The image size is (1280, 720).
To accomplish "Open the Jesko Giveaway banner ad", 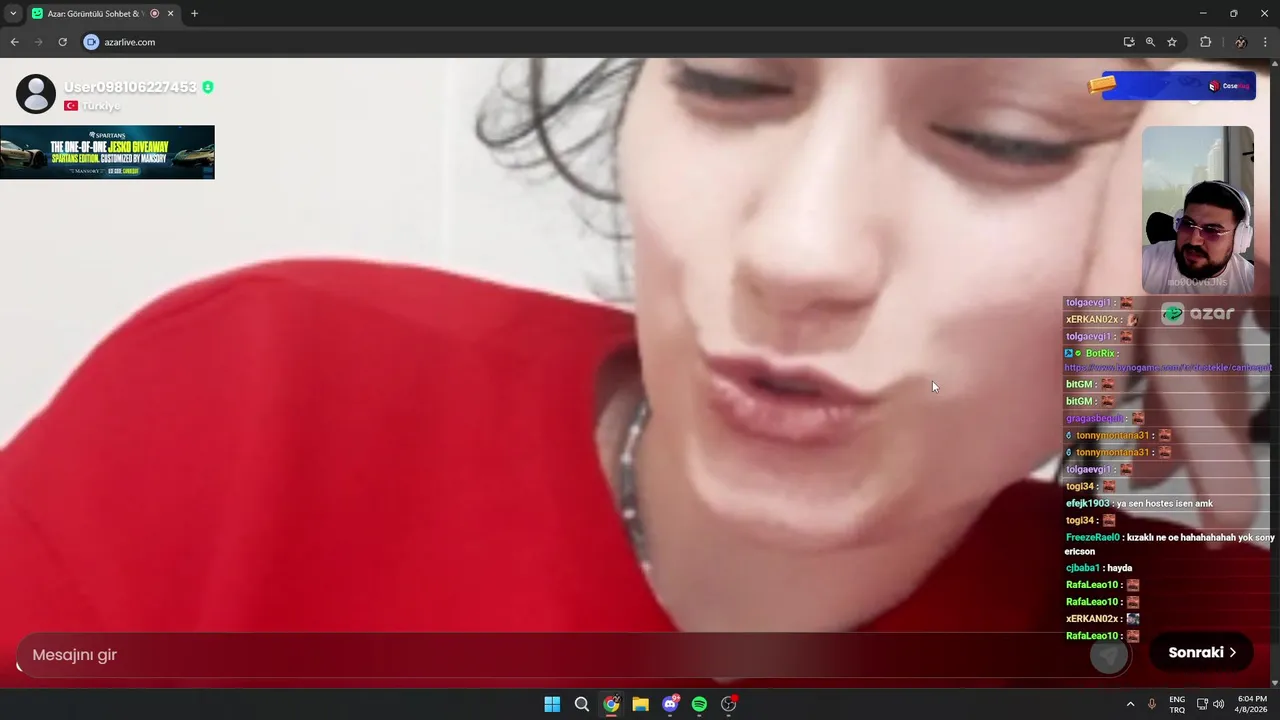I will (107, 152).
